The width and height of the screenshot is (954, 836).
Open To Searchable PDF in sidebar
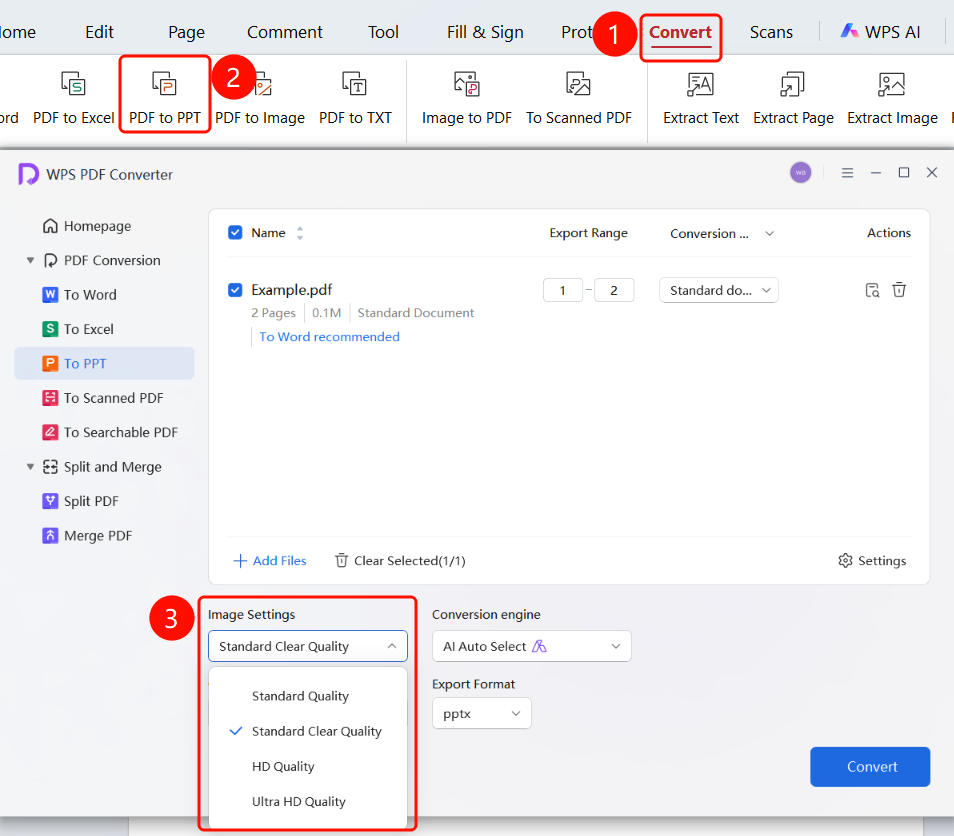(x=110, y=433)
